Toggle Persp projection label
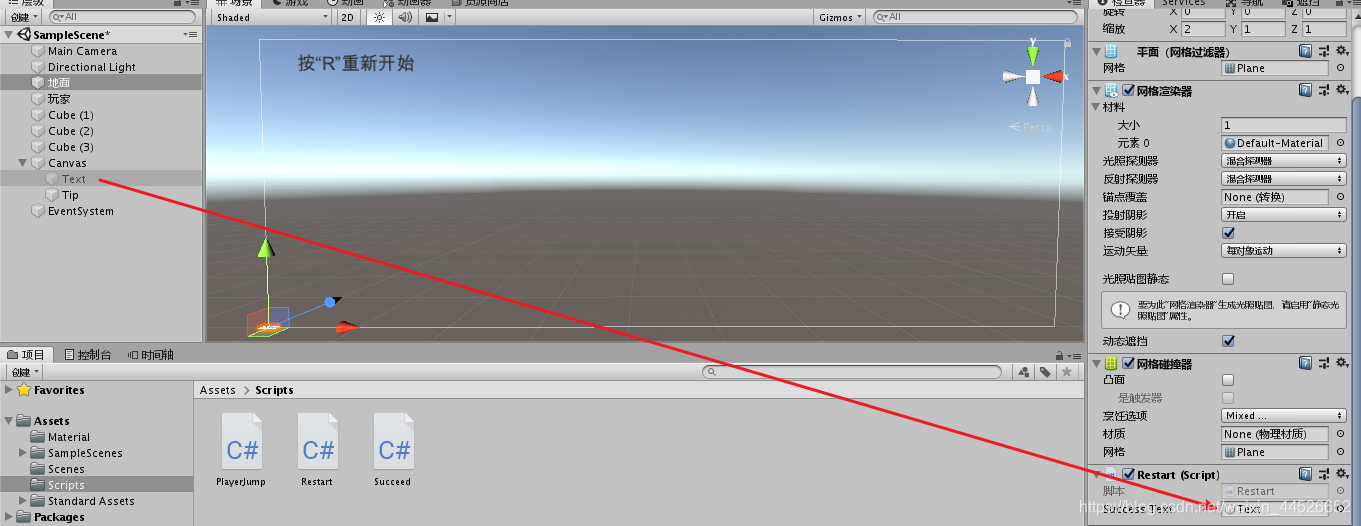The image size is (1361, 526). click(1031, 127)
